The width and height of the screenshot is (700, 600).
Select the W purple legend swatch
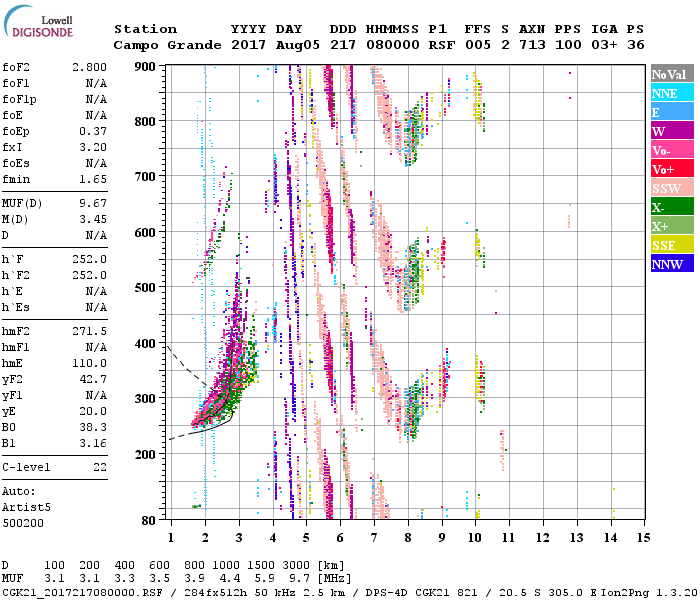671,131
